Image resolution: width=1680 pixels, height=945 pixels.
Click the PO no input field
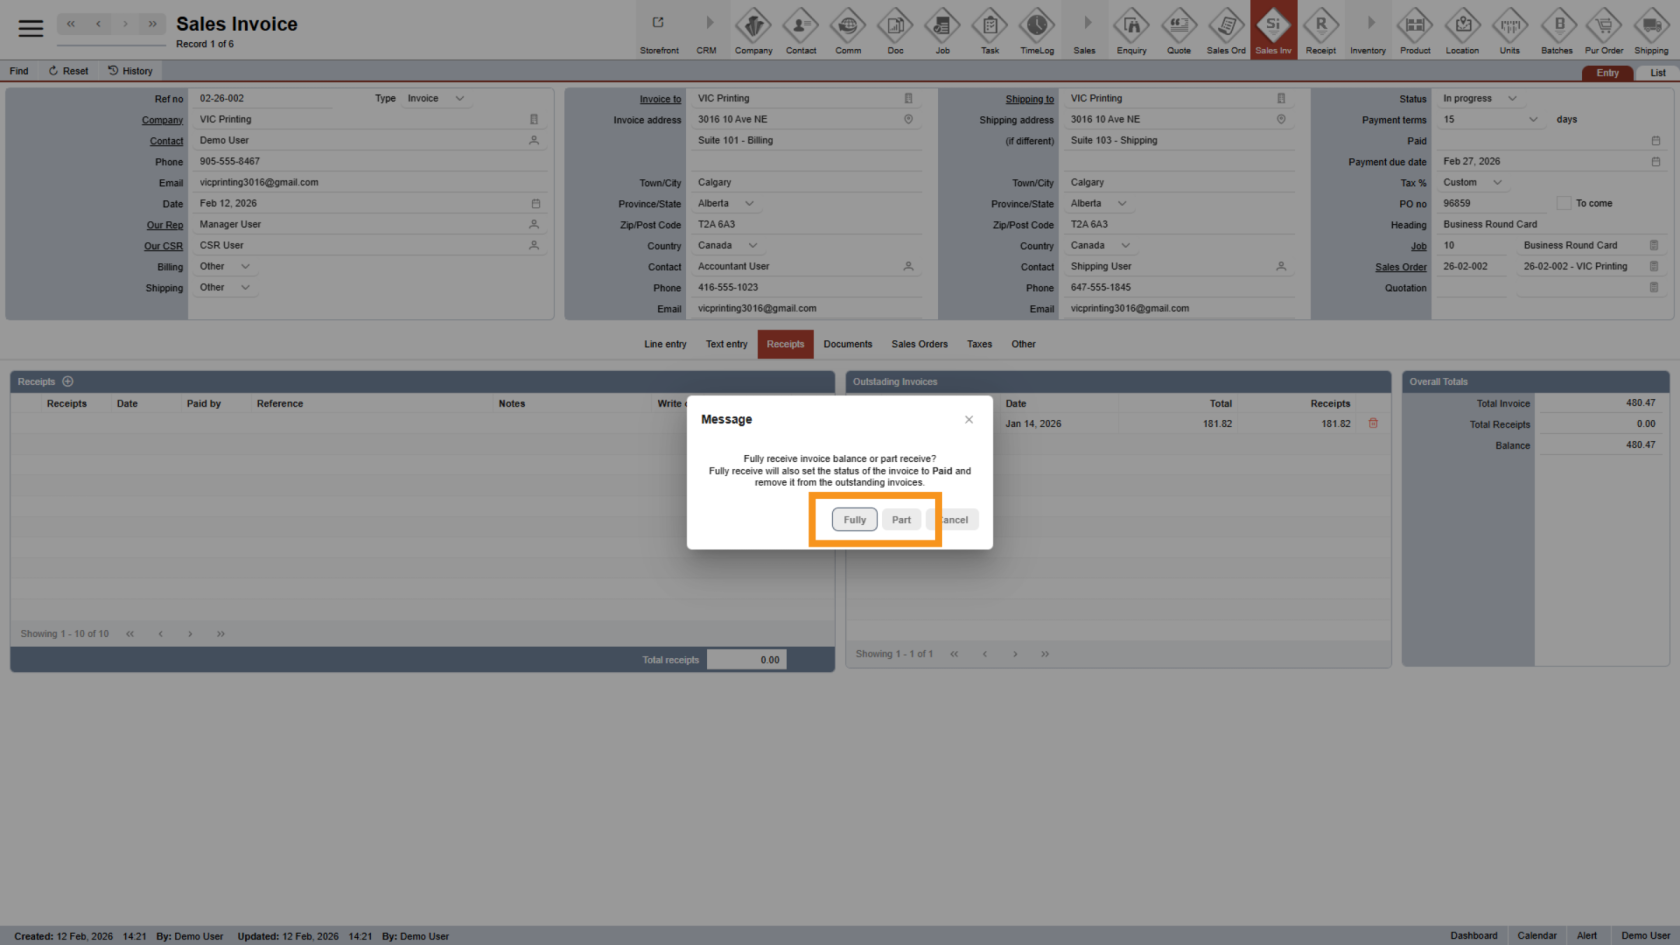point(1490,203)
